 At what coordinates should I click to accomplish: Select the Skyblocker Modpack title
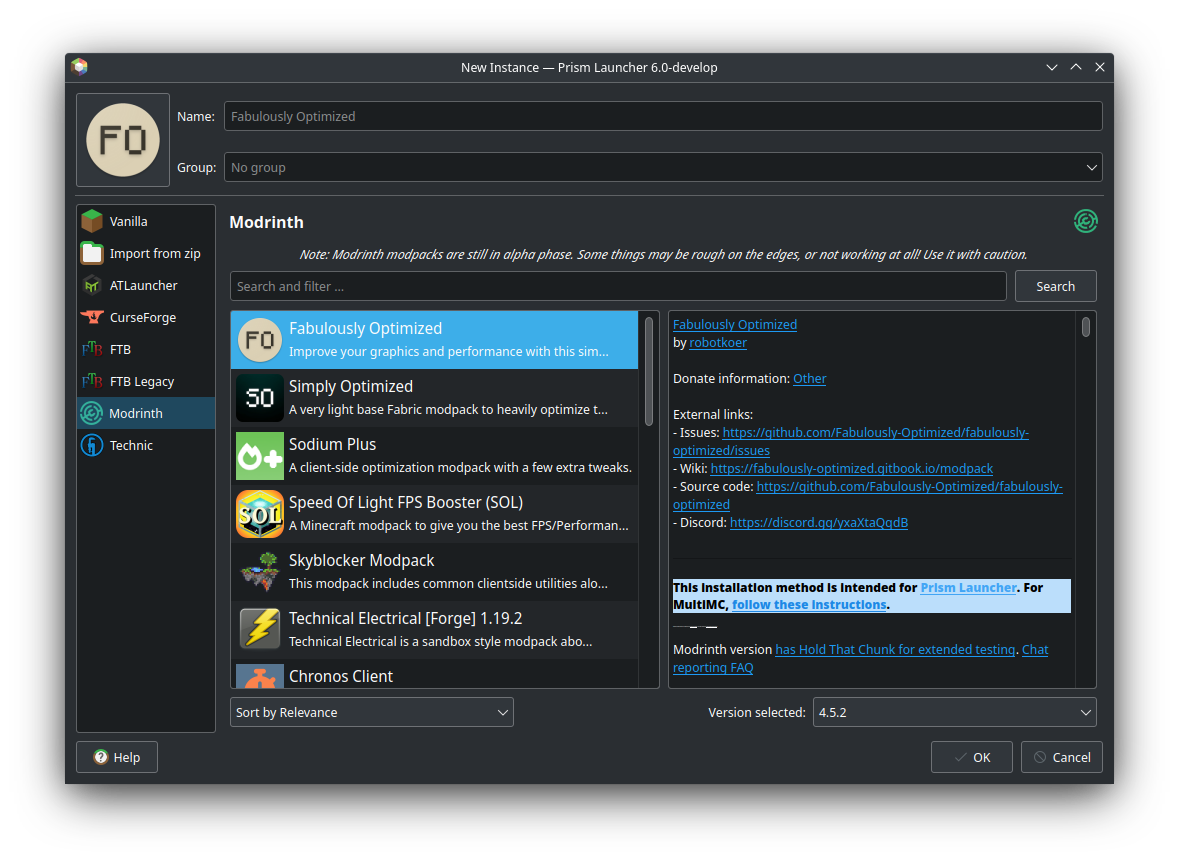tap(362, 560)
